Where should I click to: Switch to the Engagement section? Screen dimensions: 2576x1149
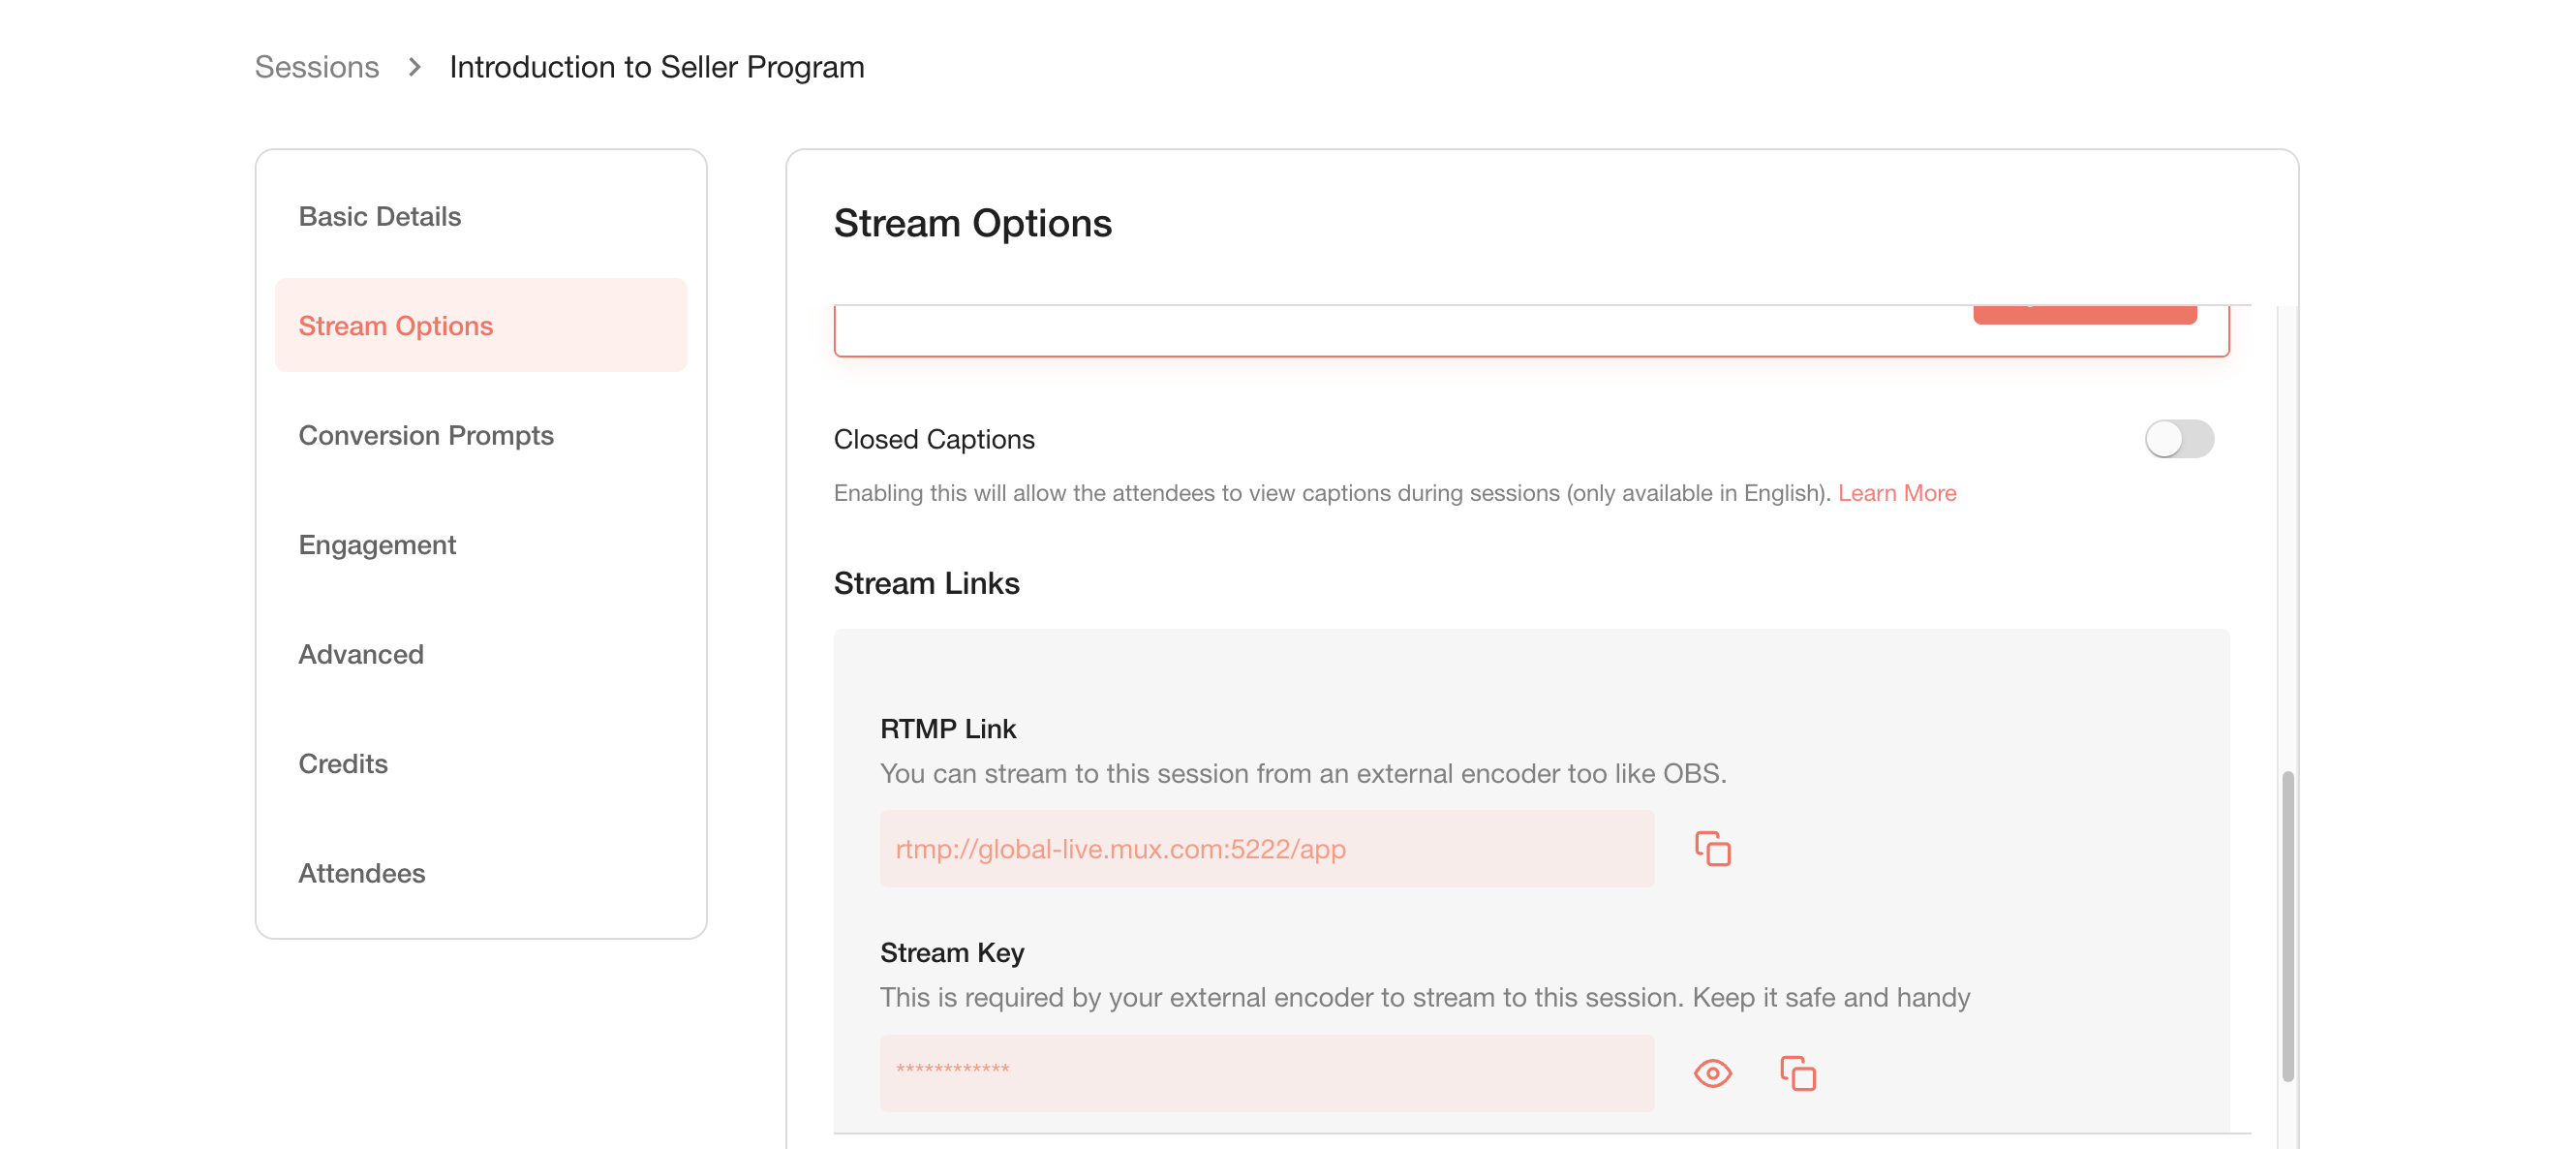[481, 544]
